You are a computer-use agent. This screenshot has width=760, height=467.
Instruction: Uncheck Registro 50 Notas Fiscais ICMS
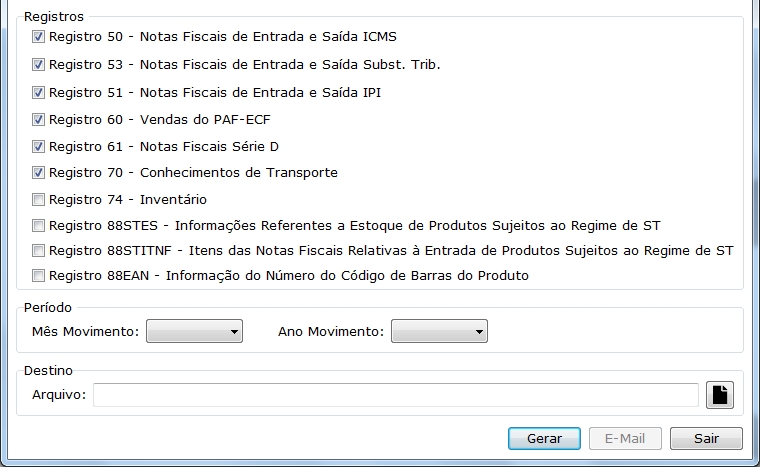(x=39, y=37)
